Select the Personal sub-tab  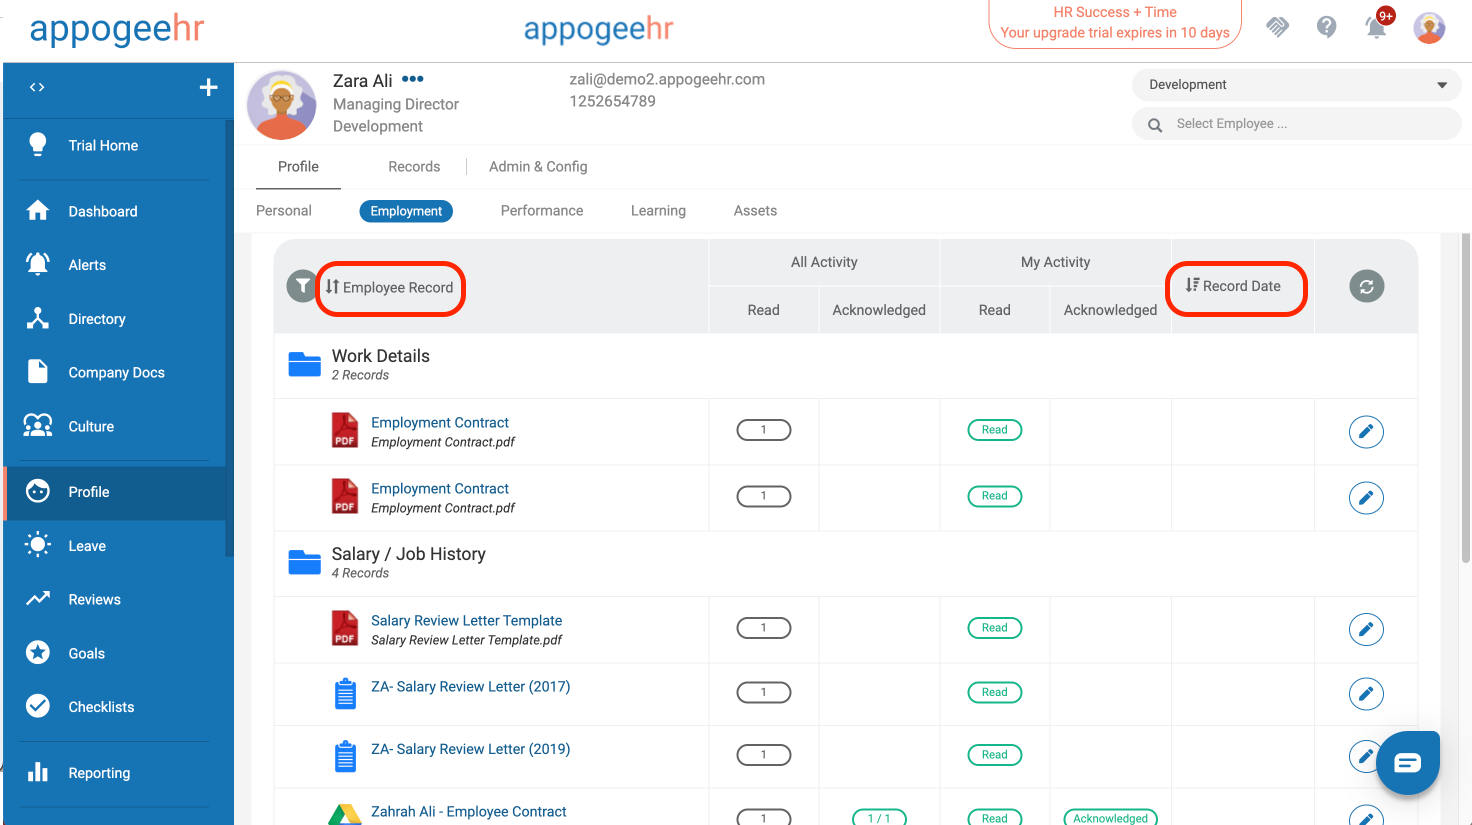coord(284,211)
